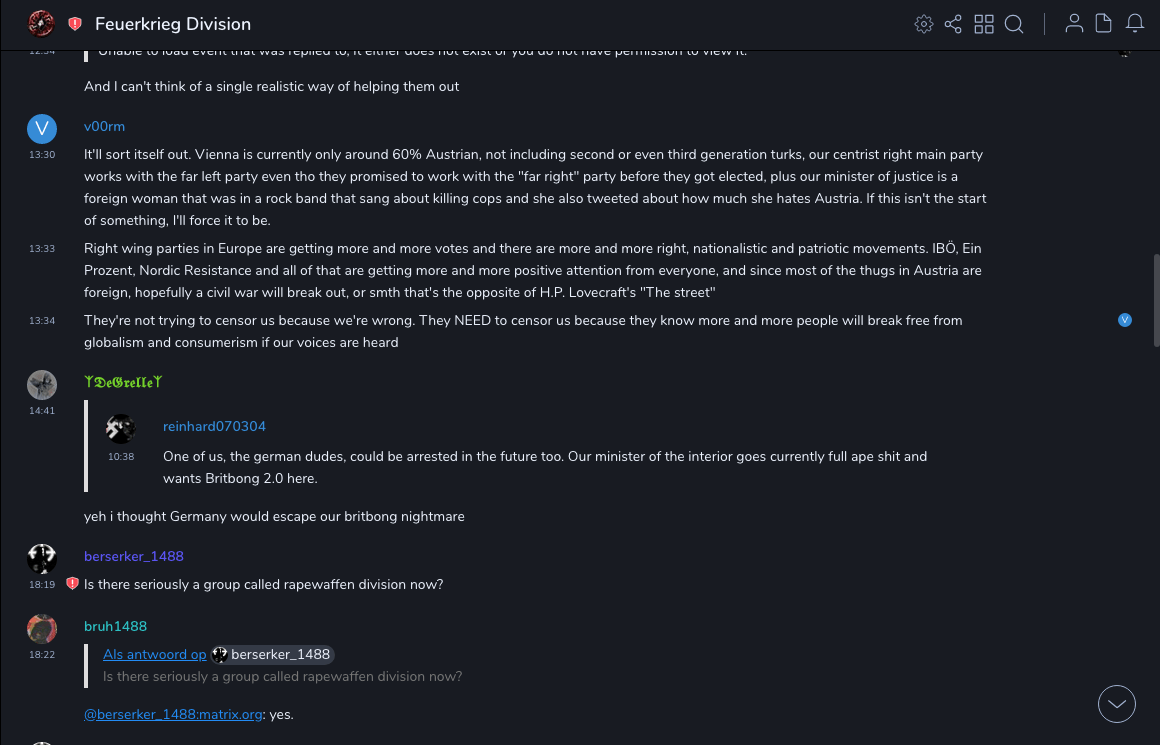The width and height of the screenshot is (1160, 745).
Task: Open the room files panel
Action: pyautogui.click(x=1104, y=24)
